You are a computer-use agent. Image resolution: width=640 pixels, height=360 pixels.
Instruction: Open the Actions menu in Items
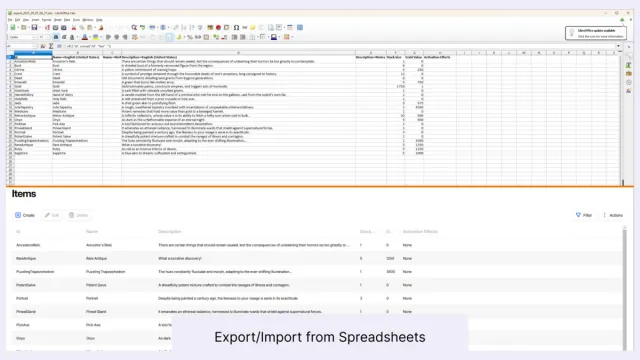613,215
